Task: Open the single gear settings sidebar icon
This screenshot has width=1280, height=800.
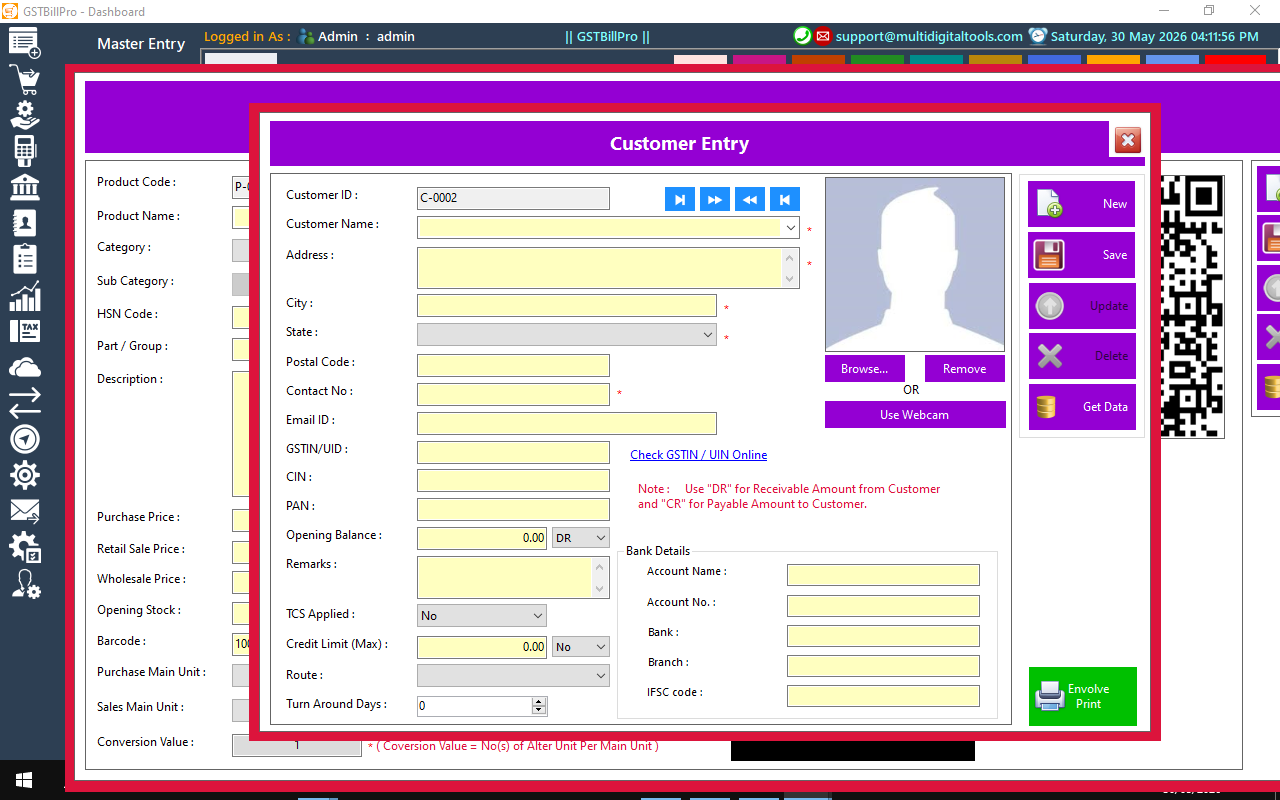Action: point(25,475)
